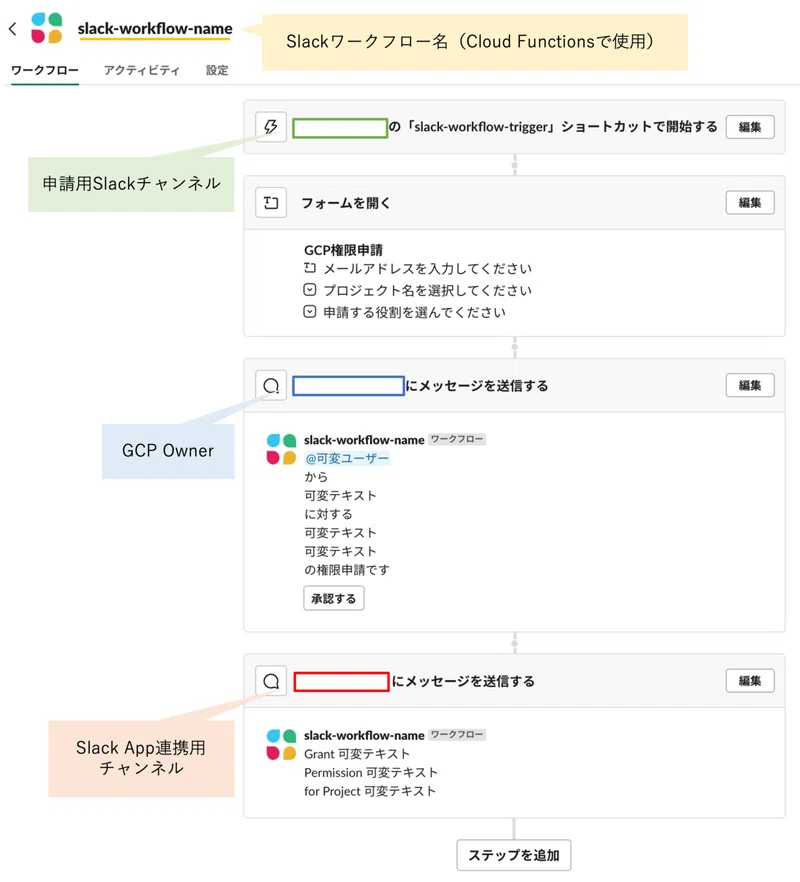Click the form step icon beside フォームを開く
Screen dimensions: 800x882
click(271, 202)
